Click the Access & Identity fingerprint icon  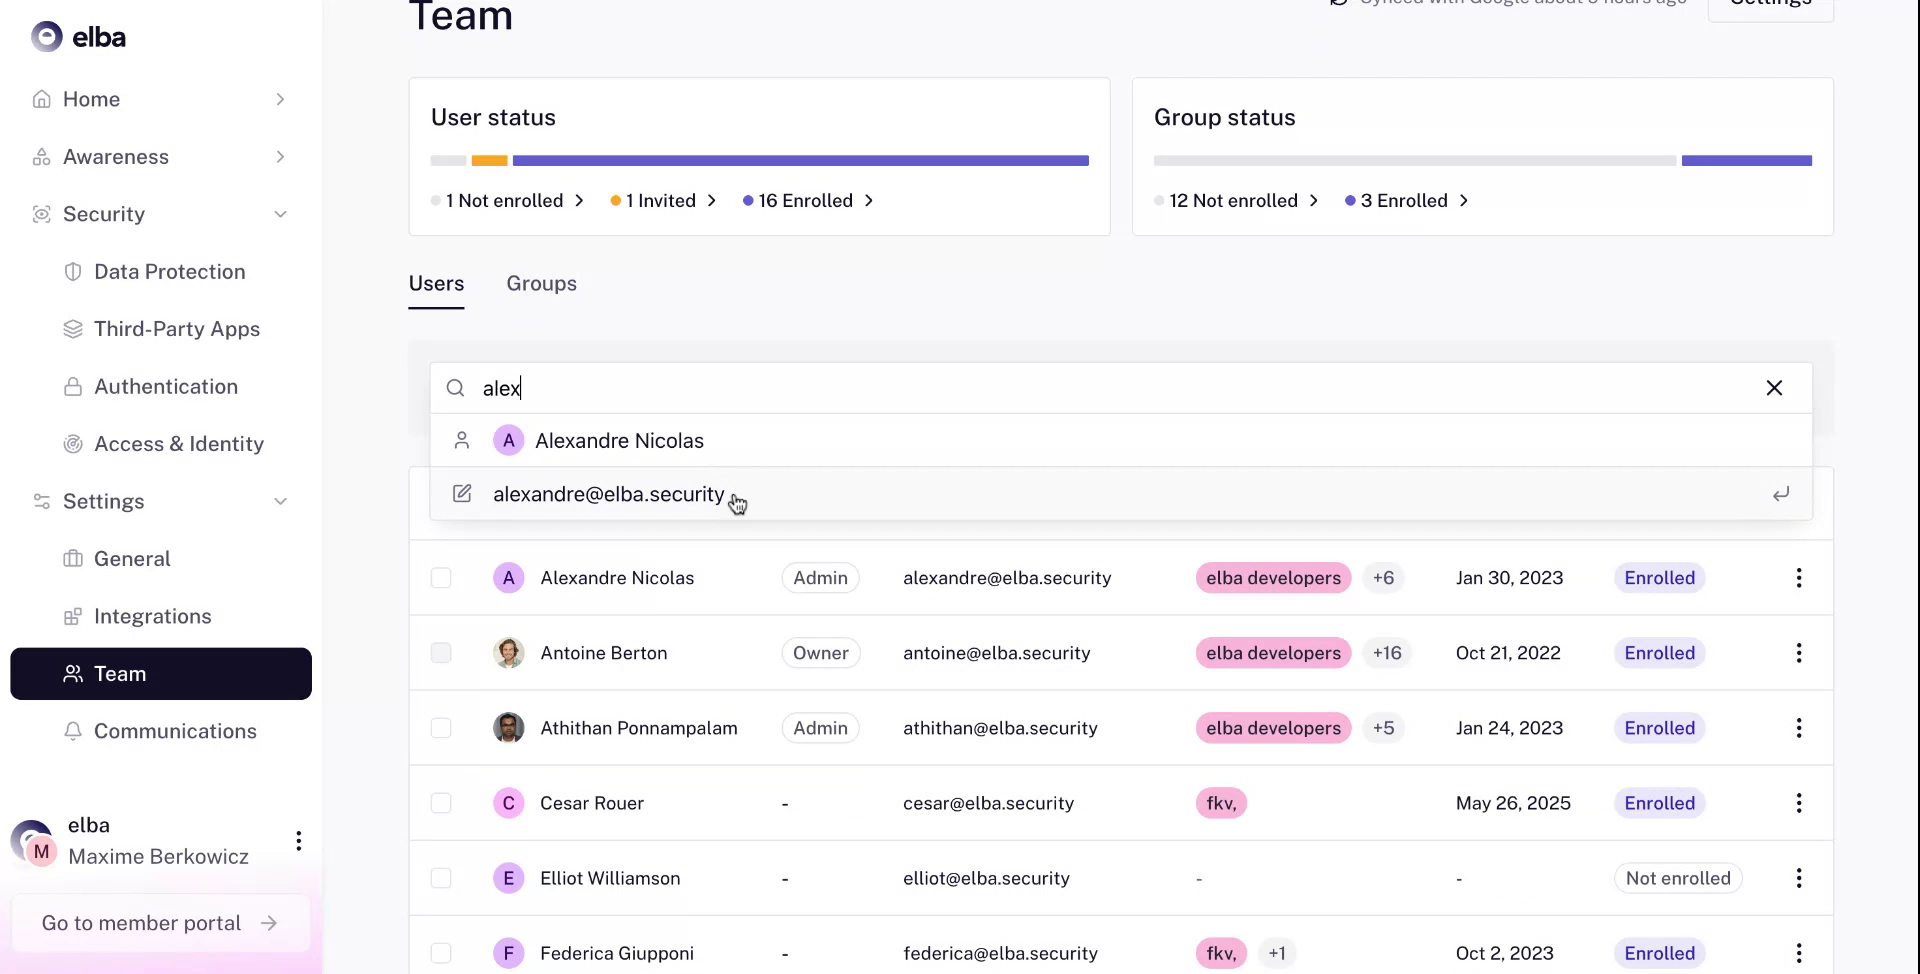[72, 444]
